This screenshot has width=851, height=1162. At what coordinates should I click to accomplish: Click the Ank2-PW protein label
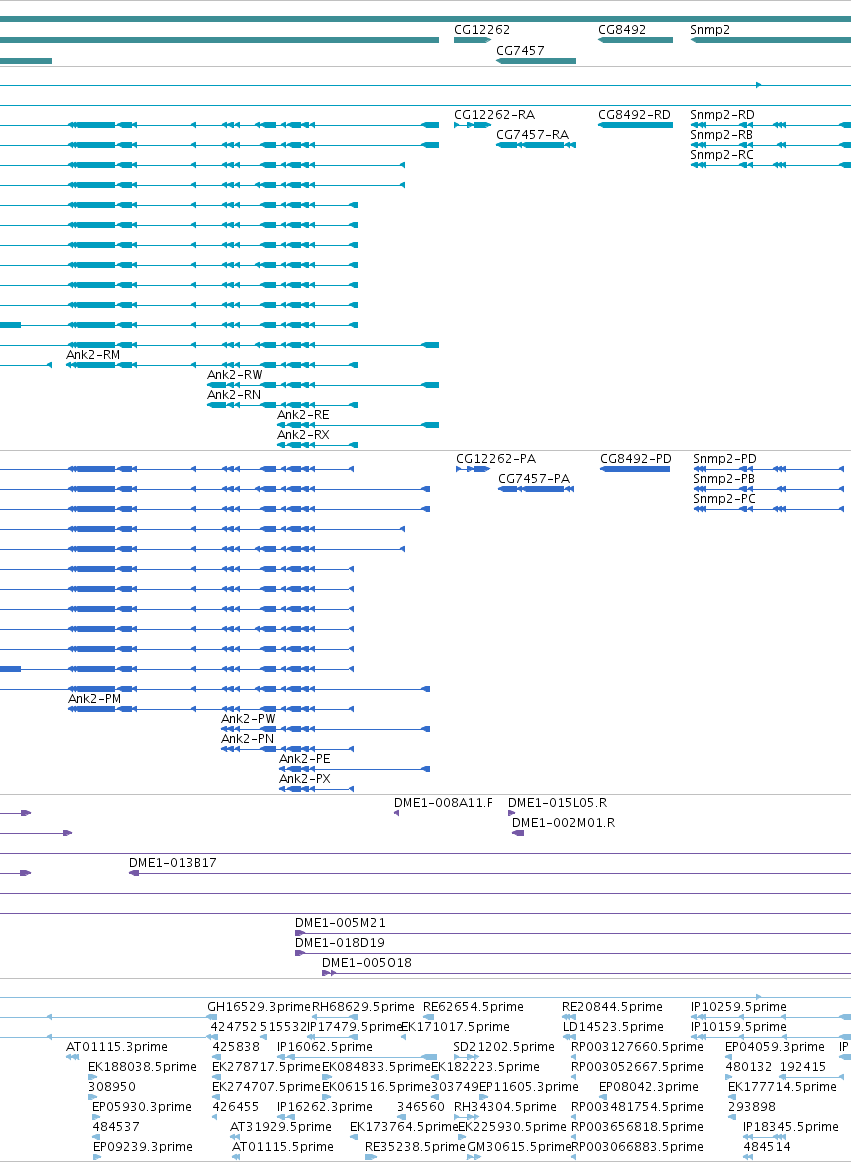pos(248,719)
